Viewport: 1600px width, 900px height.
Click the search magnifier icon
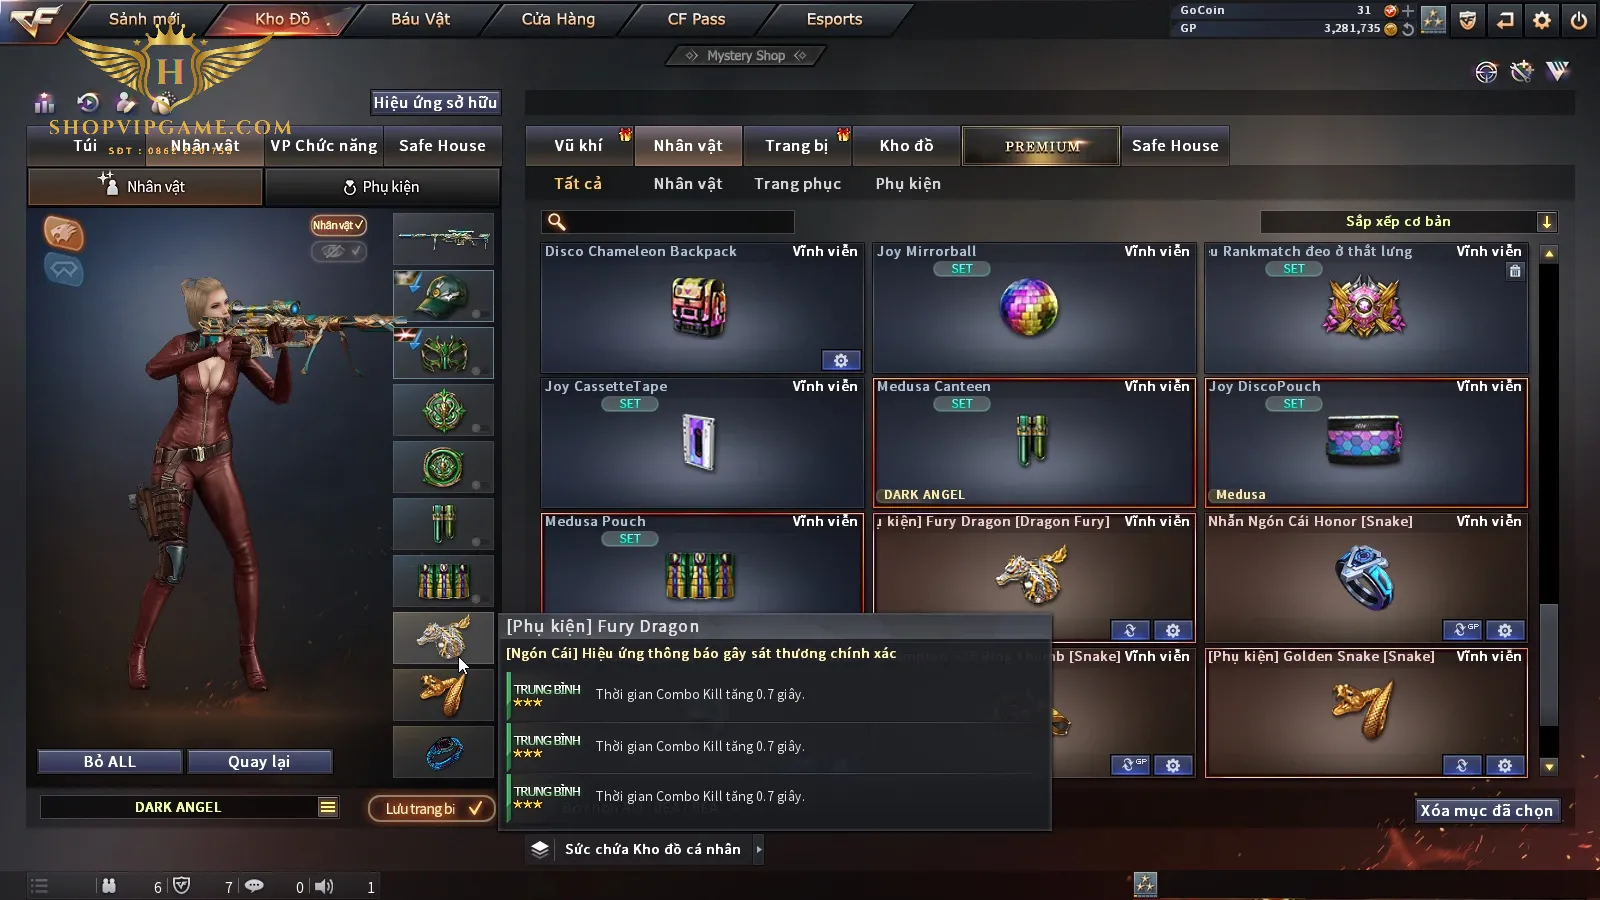[557, 222]
